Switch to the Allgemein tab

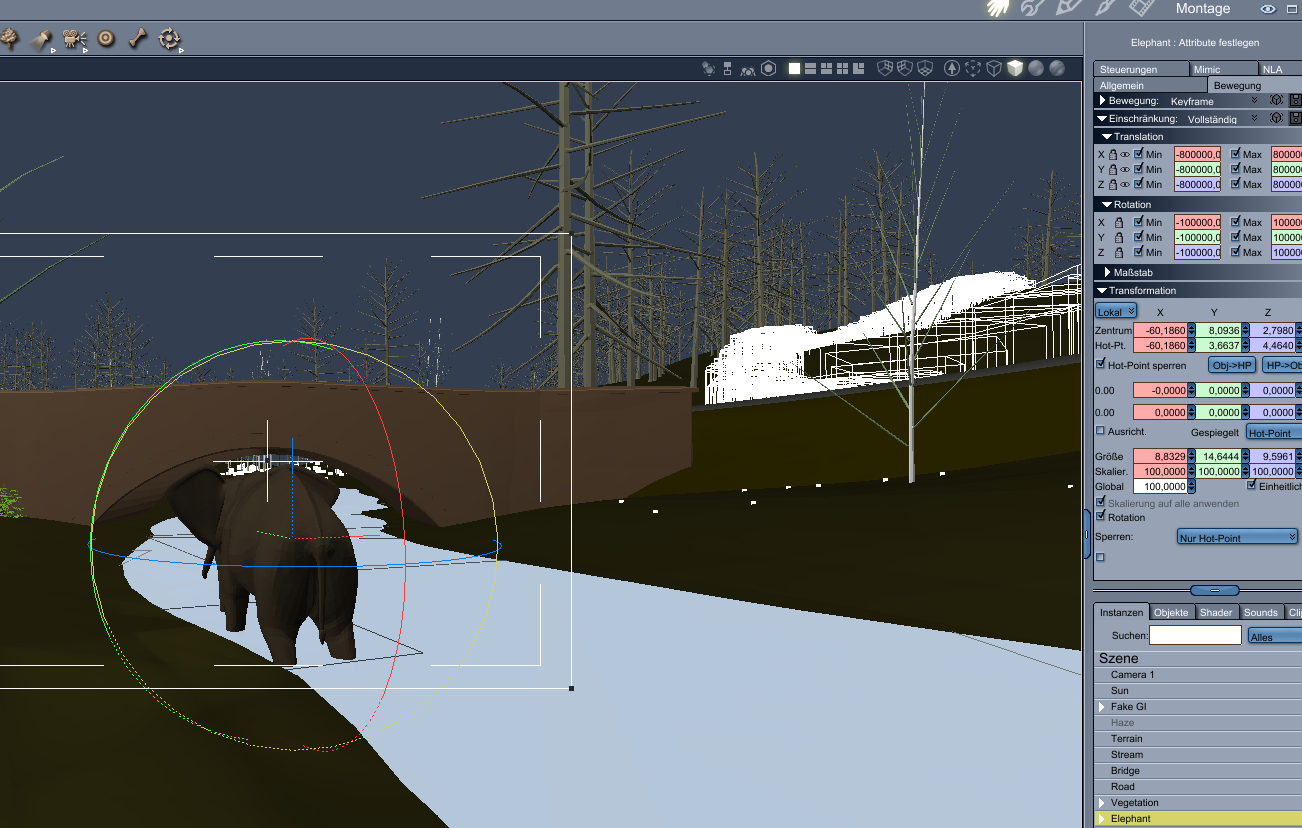coord(1151,86)
